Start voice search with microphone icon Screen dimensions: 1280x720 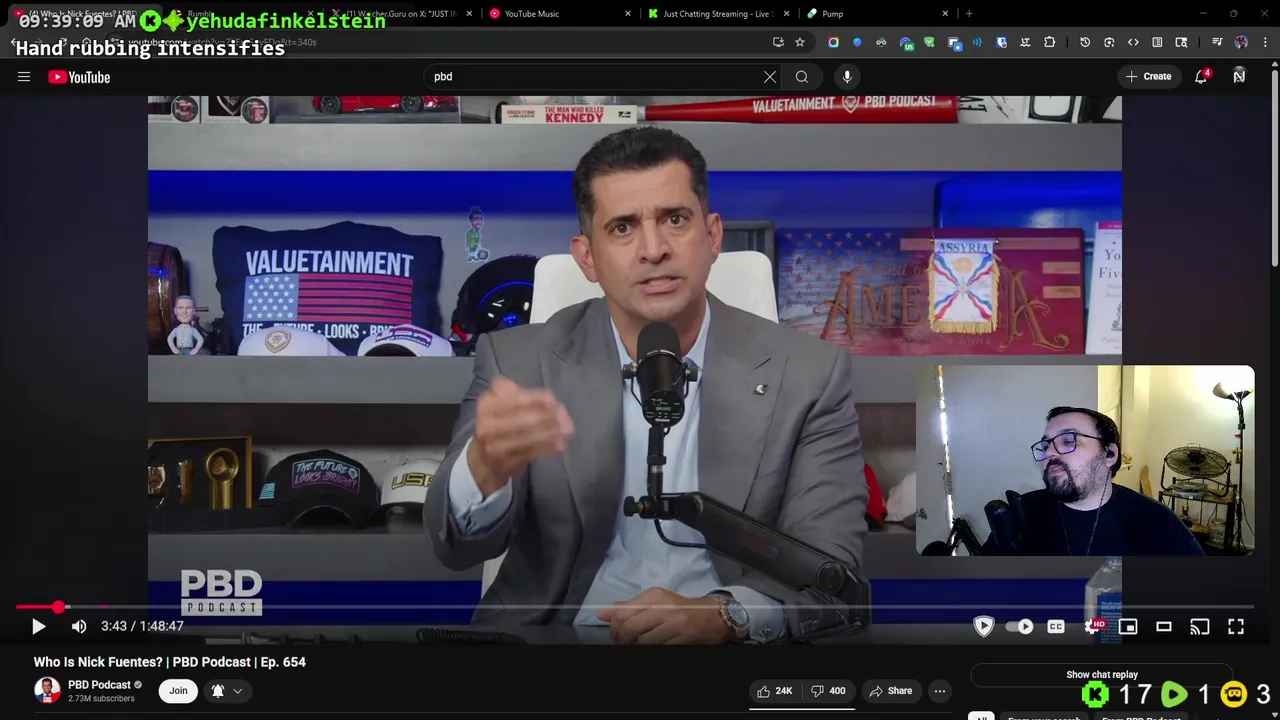click(847, 76)
